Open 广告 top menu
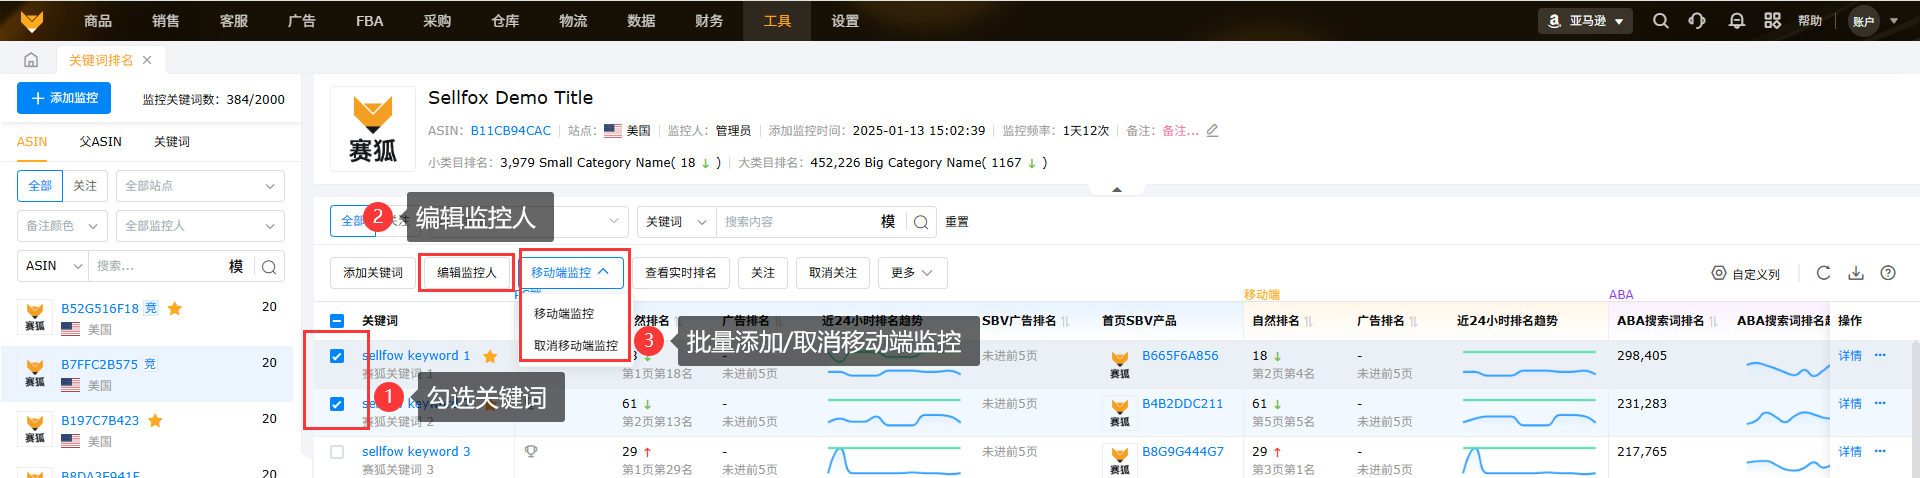Image resolution: width=1920 pixels, height=478 pixels. pyautogui.click(x=302, y=21)
